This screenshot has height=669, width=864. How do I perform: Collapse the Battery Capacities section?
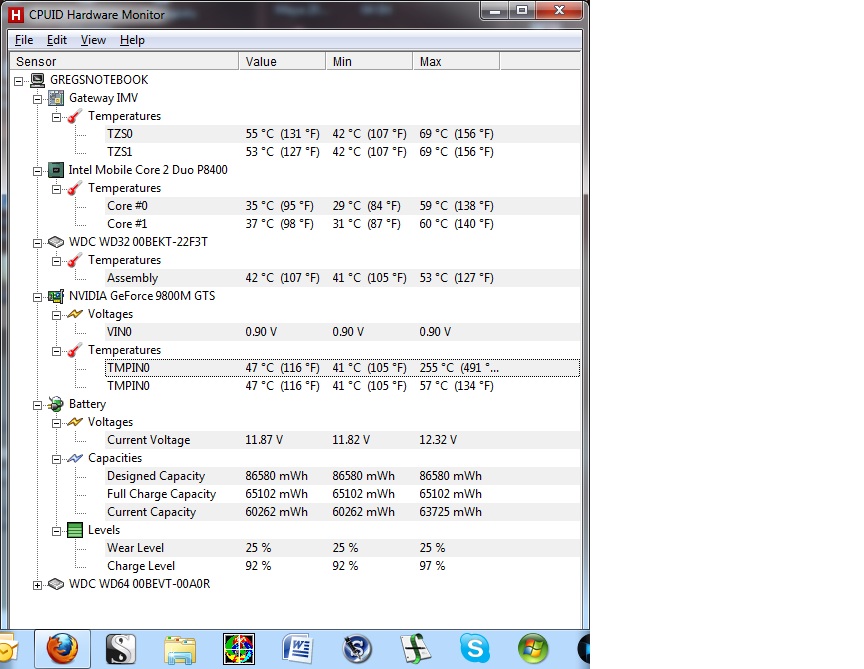pyautogui.click(x=56, y=459)
